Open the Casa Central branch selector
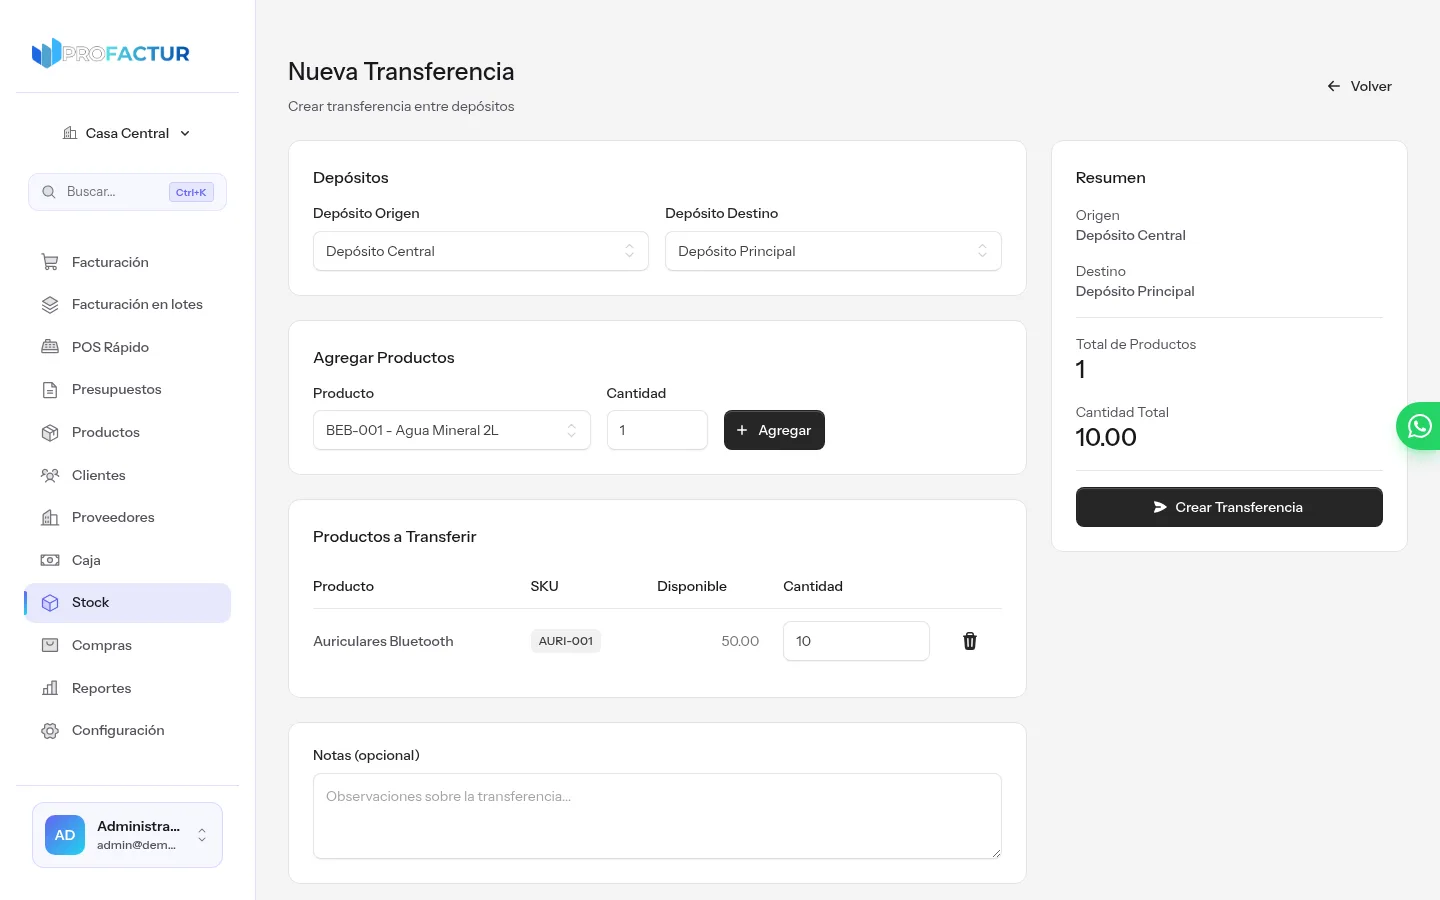The width and height of the screenshot is (1440, 900). coord(127,133)
